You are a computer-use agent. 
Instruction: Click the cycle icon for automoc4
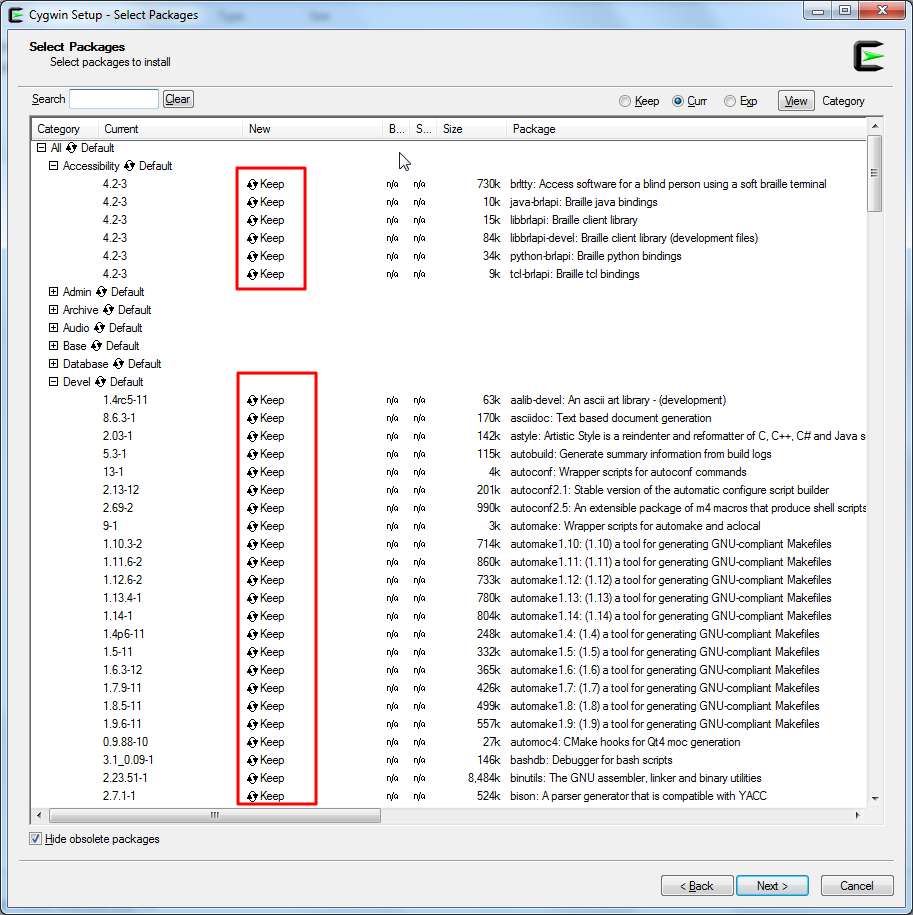point(252,742)
